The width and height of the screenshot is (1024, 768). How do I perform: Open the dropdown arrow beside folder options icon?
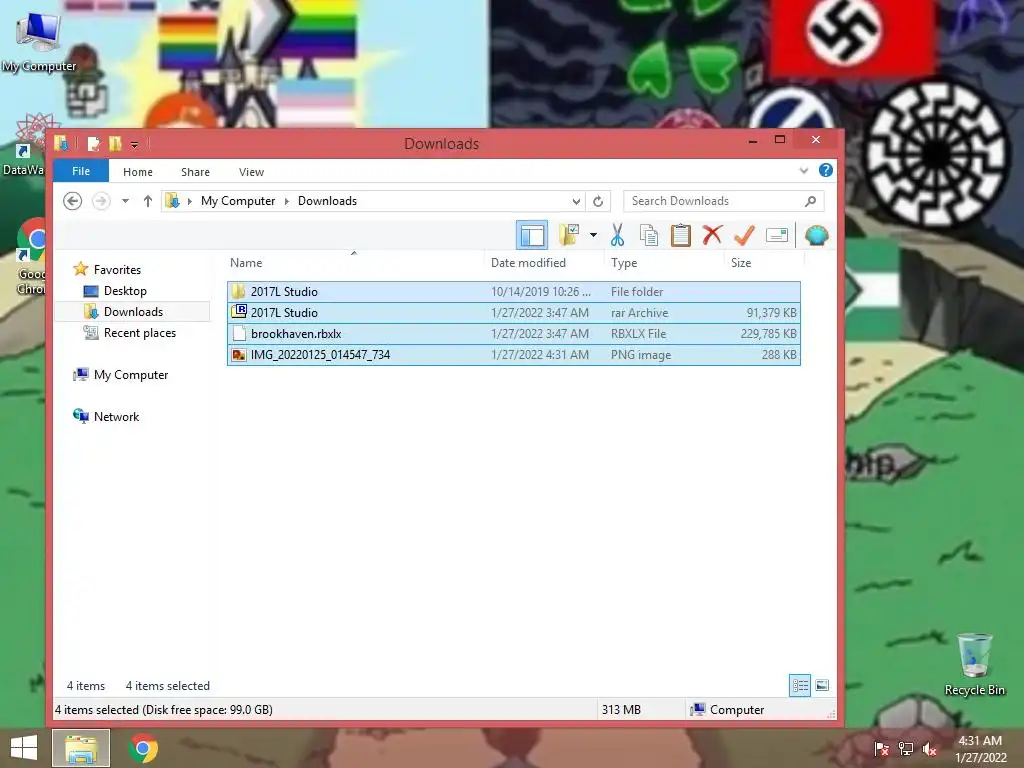point(593,235)
